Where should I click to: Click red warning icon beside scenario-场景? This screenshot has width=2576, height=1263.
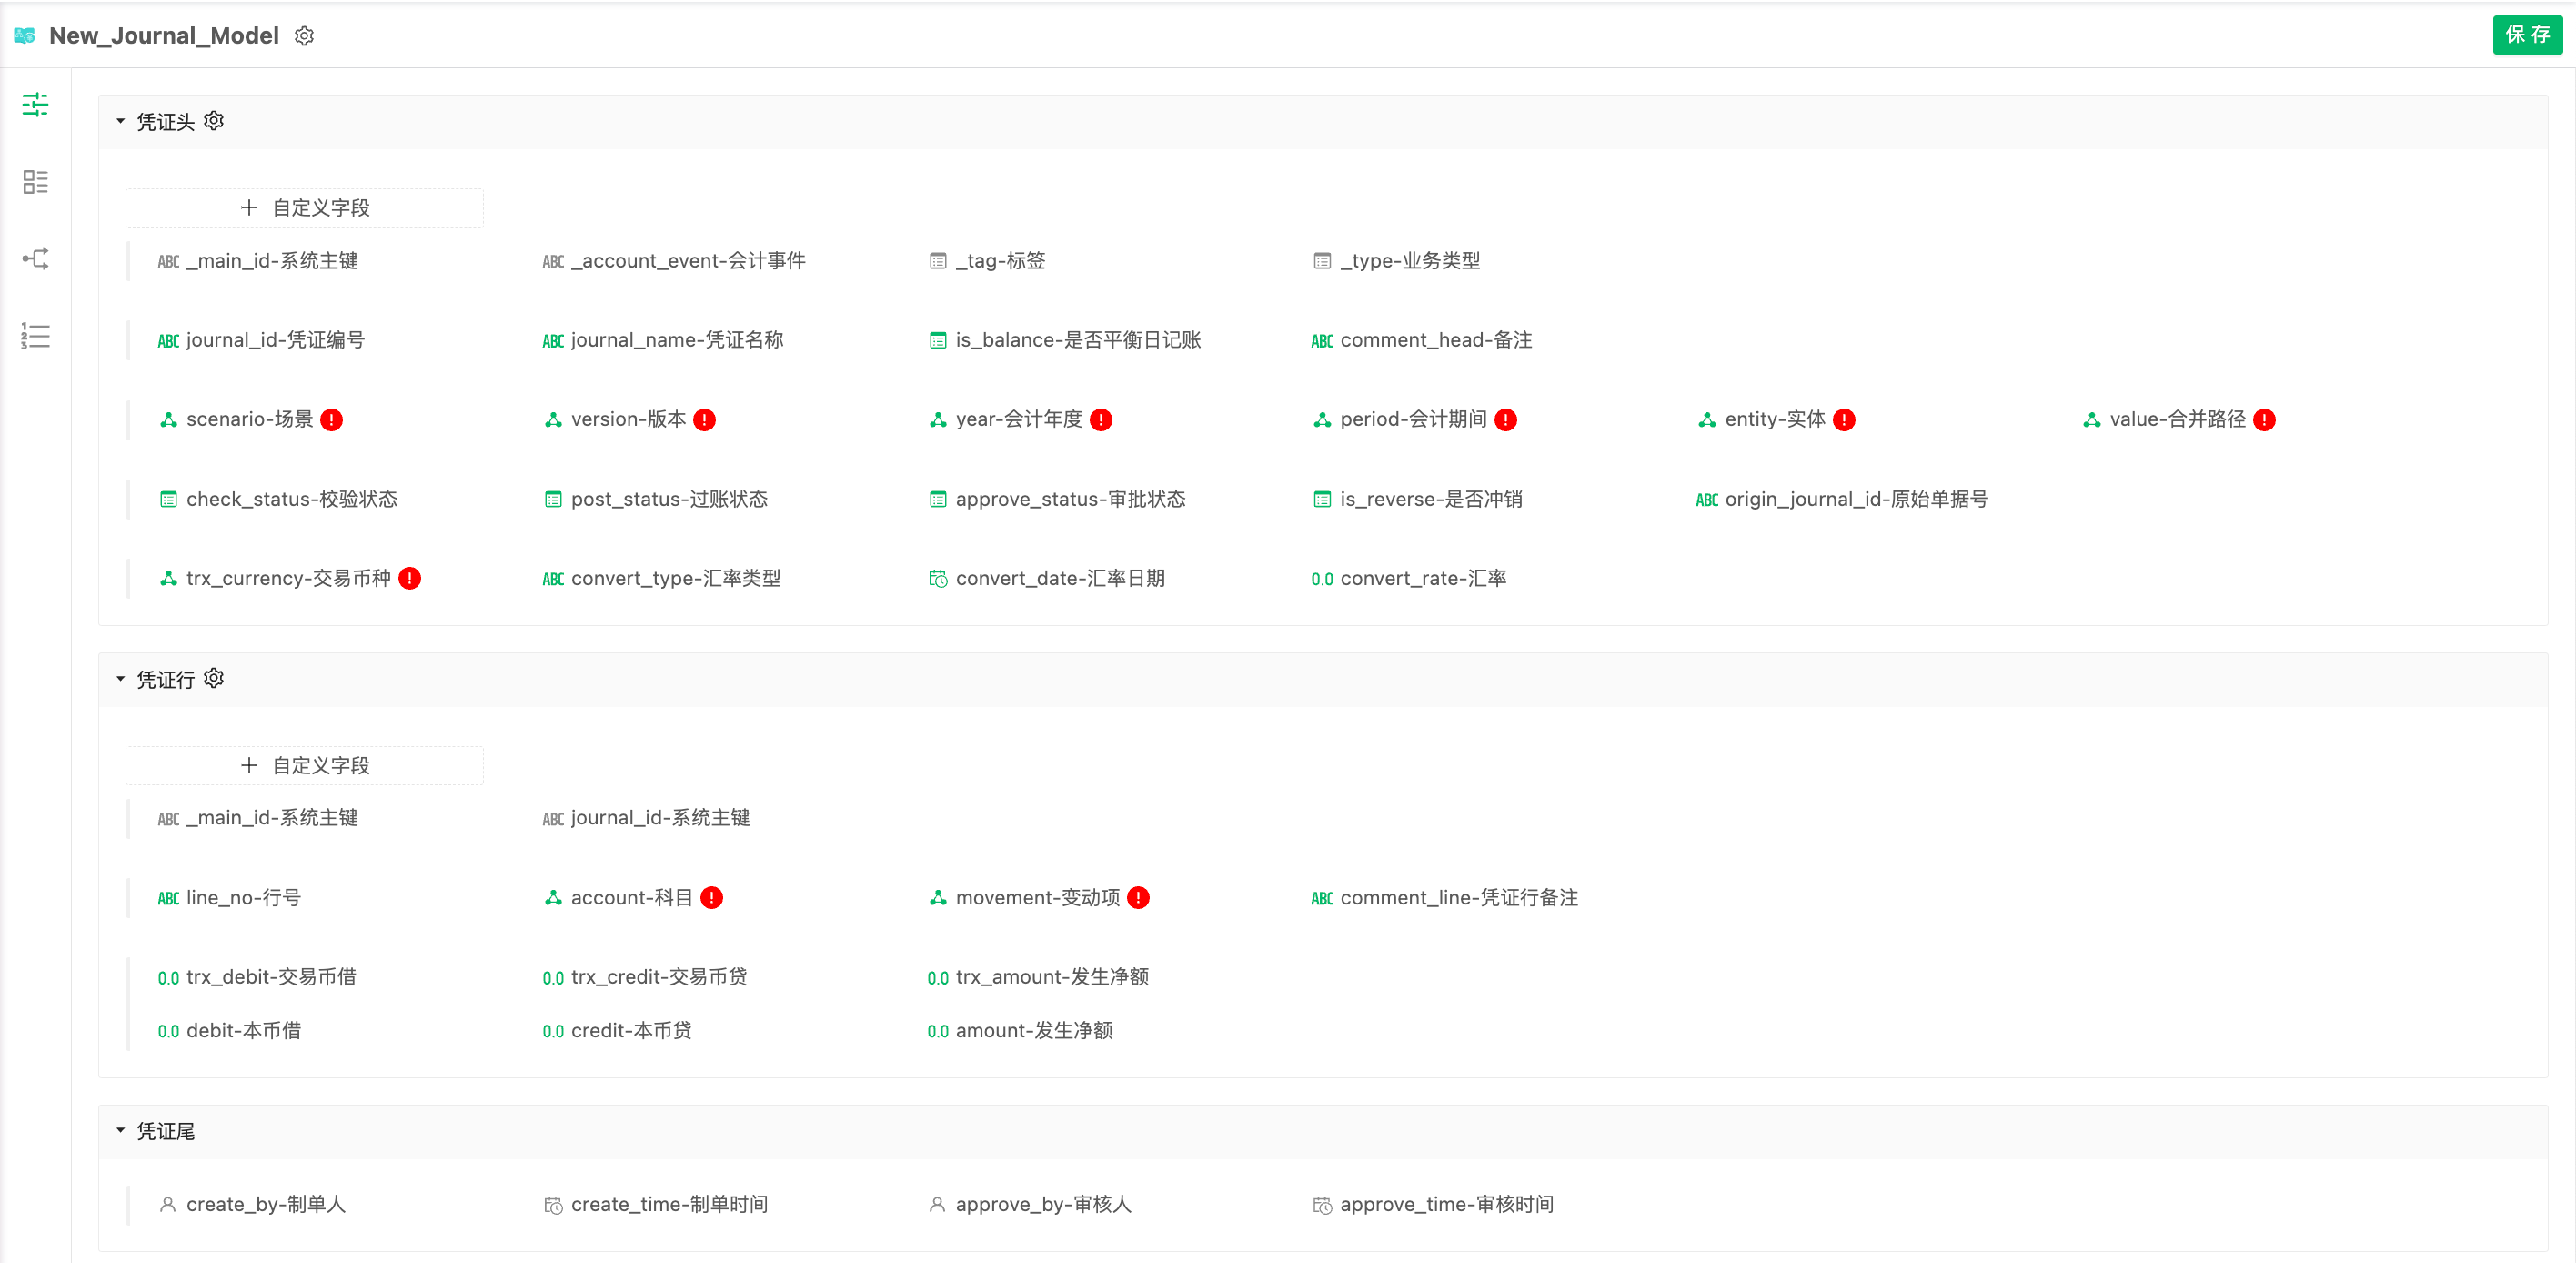click(332, 420)
